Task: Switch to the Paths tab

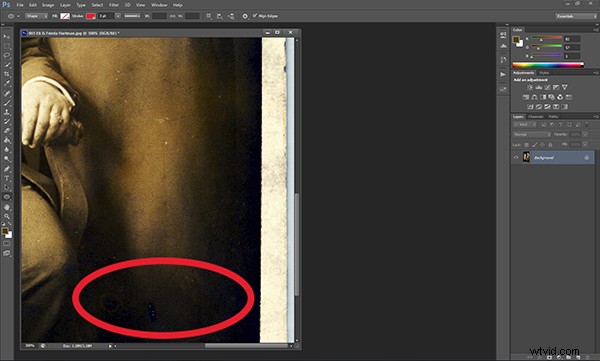Action: 553,116
